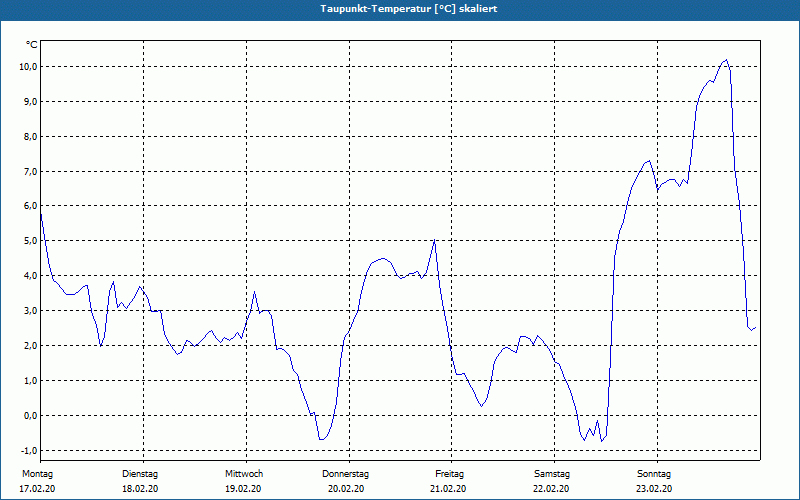Click the °C unit label

(x=32, y=45)
